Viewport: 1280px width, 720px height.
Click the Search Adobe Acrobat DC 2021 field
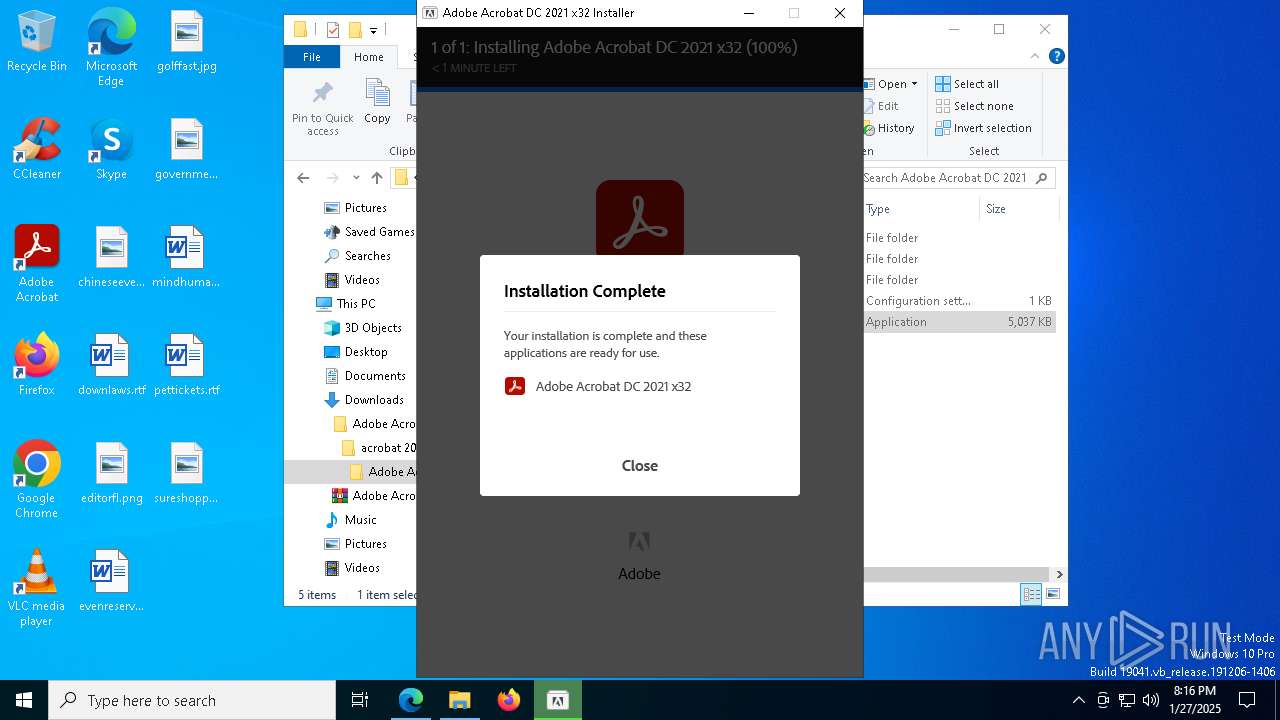(x=958, y=178)
